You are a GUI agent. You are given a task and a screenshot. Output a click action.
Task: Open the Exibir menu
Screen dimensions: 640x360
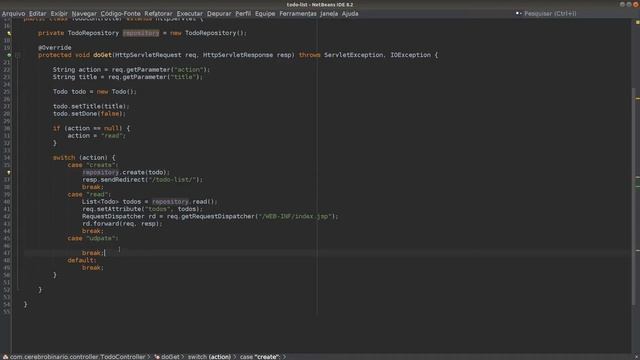coord(59,13)
